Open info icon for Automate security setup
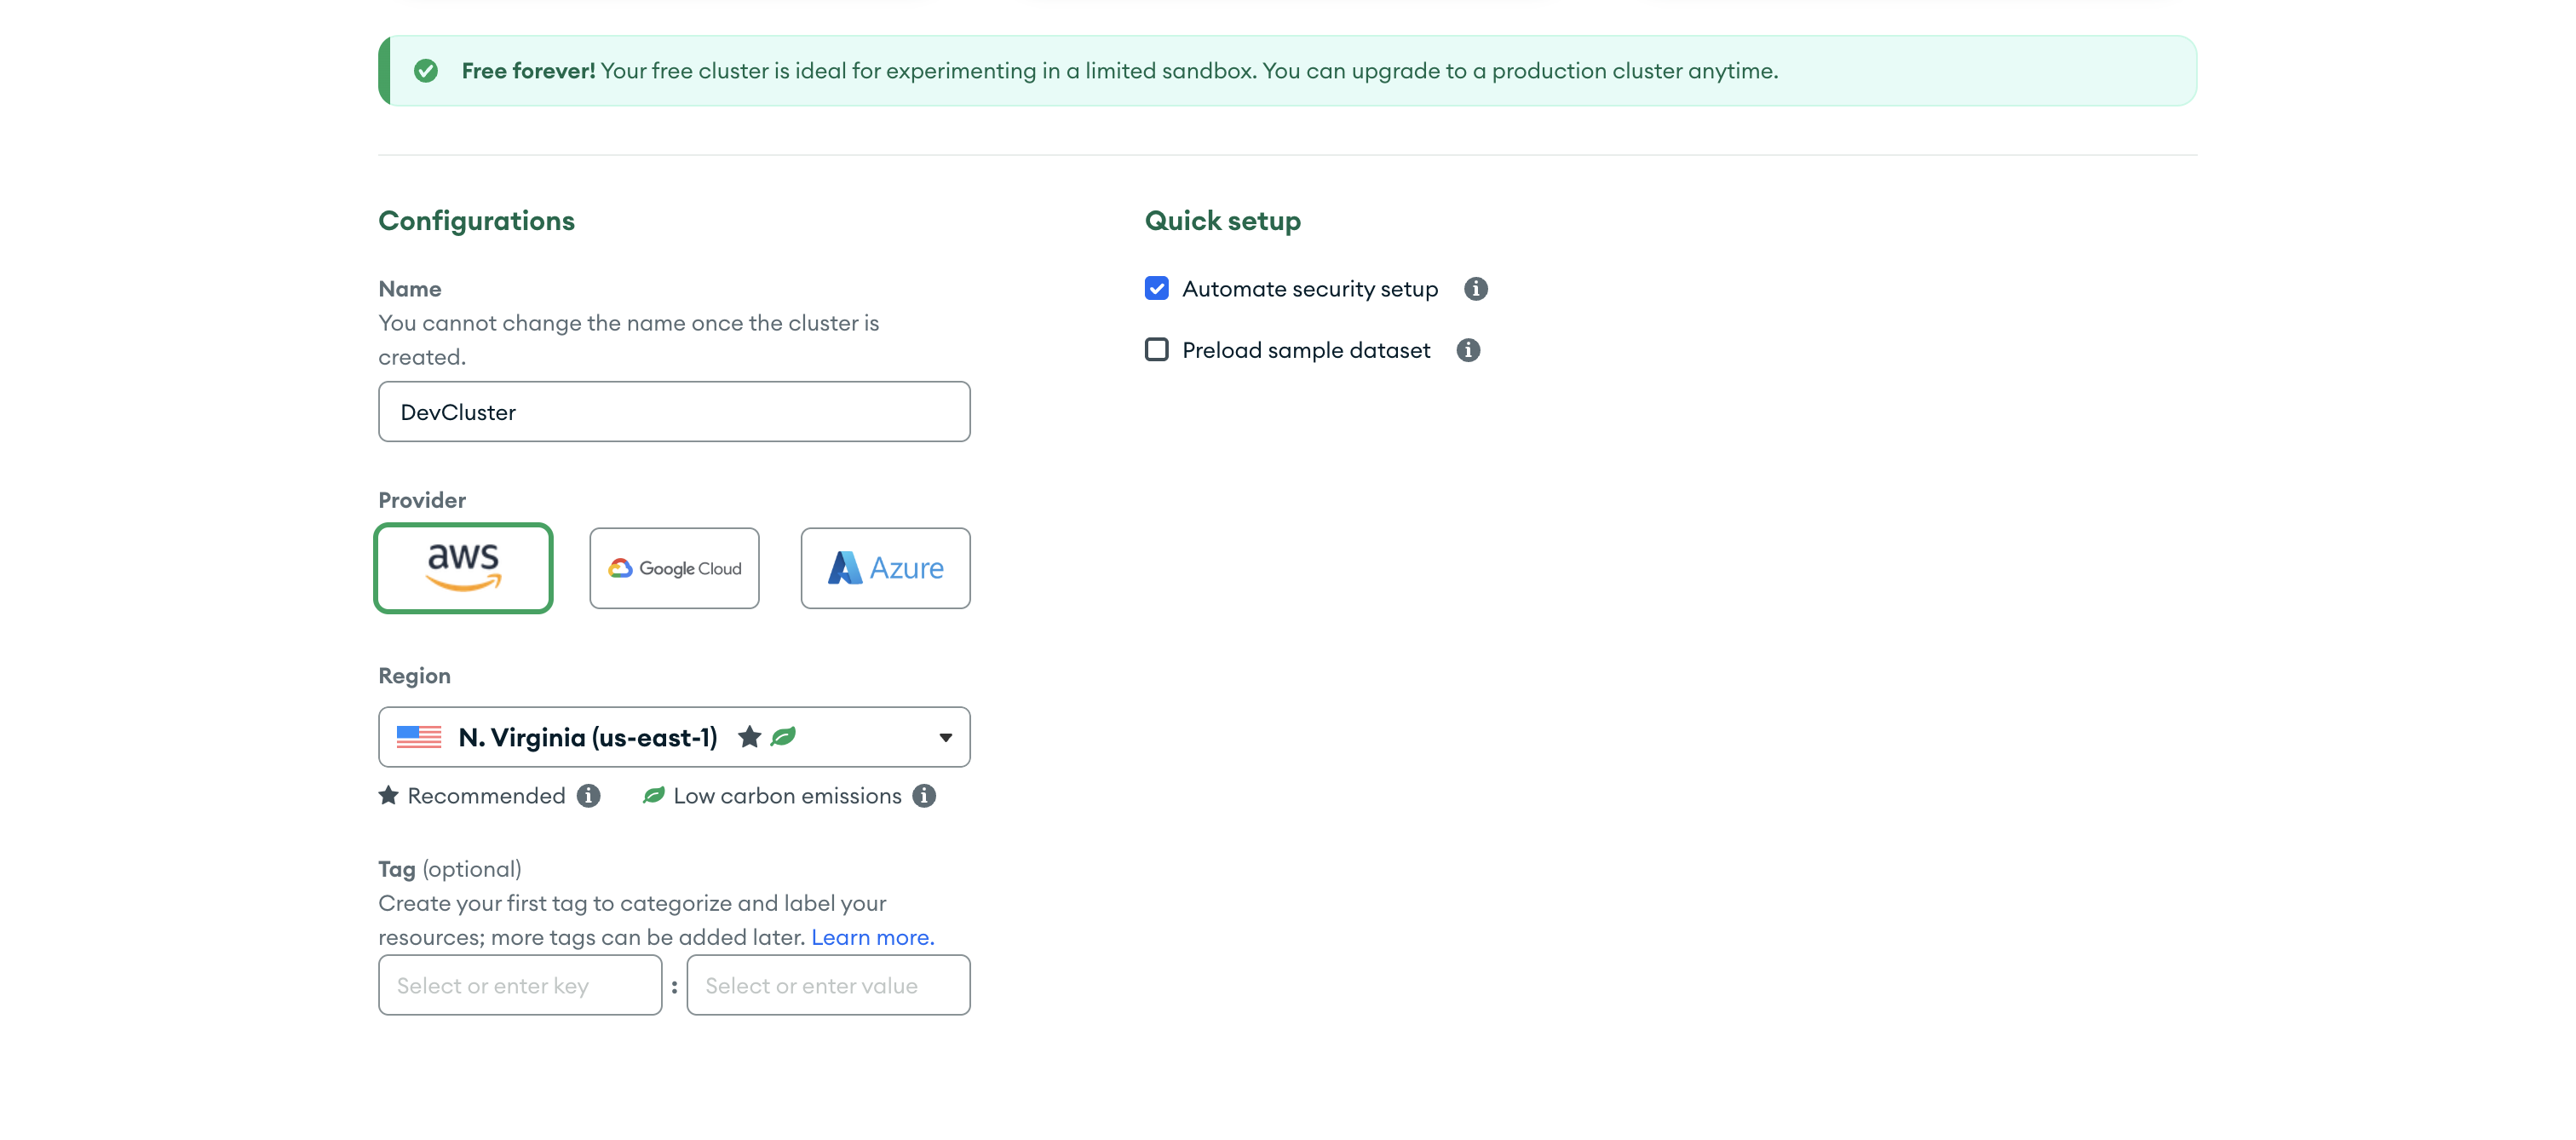This screenshot has width=2576, height=1140. pos(1475,288)
